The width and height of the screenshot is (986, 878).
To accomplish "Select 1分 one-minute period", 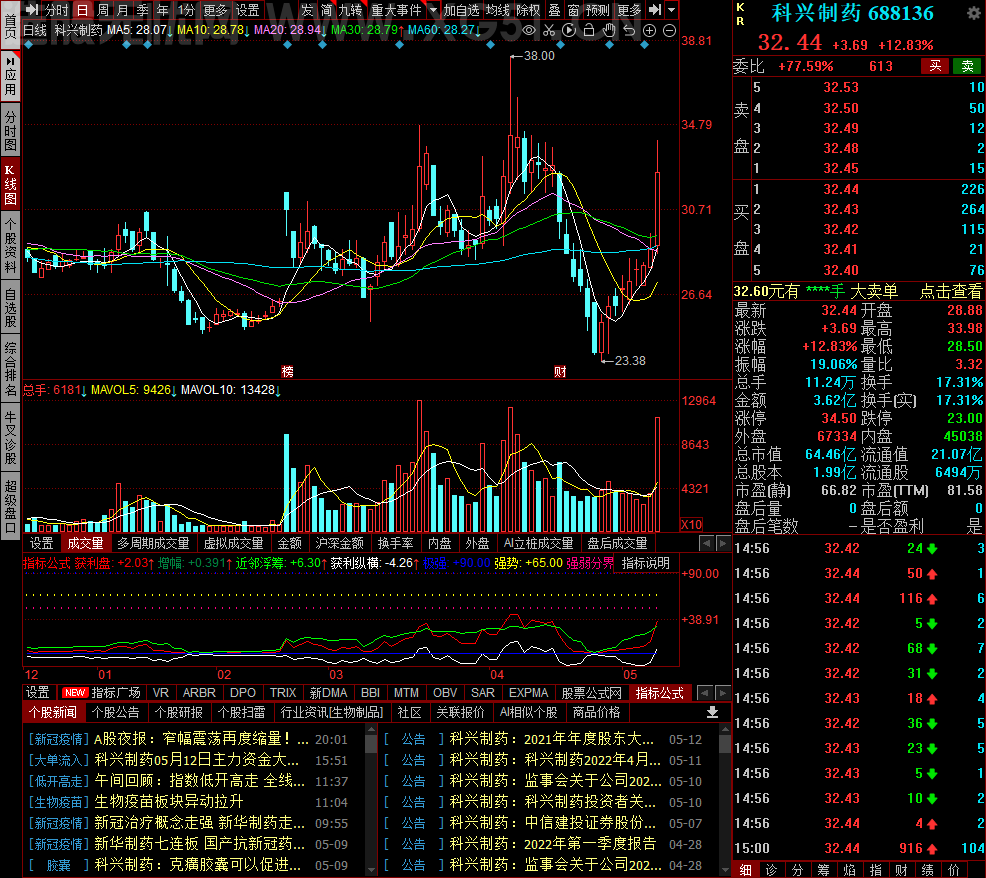I will pyautogui.click(x=186, y=10).
